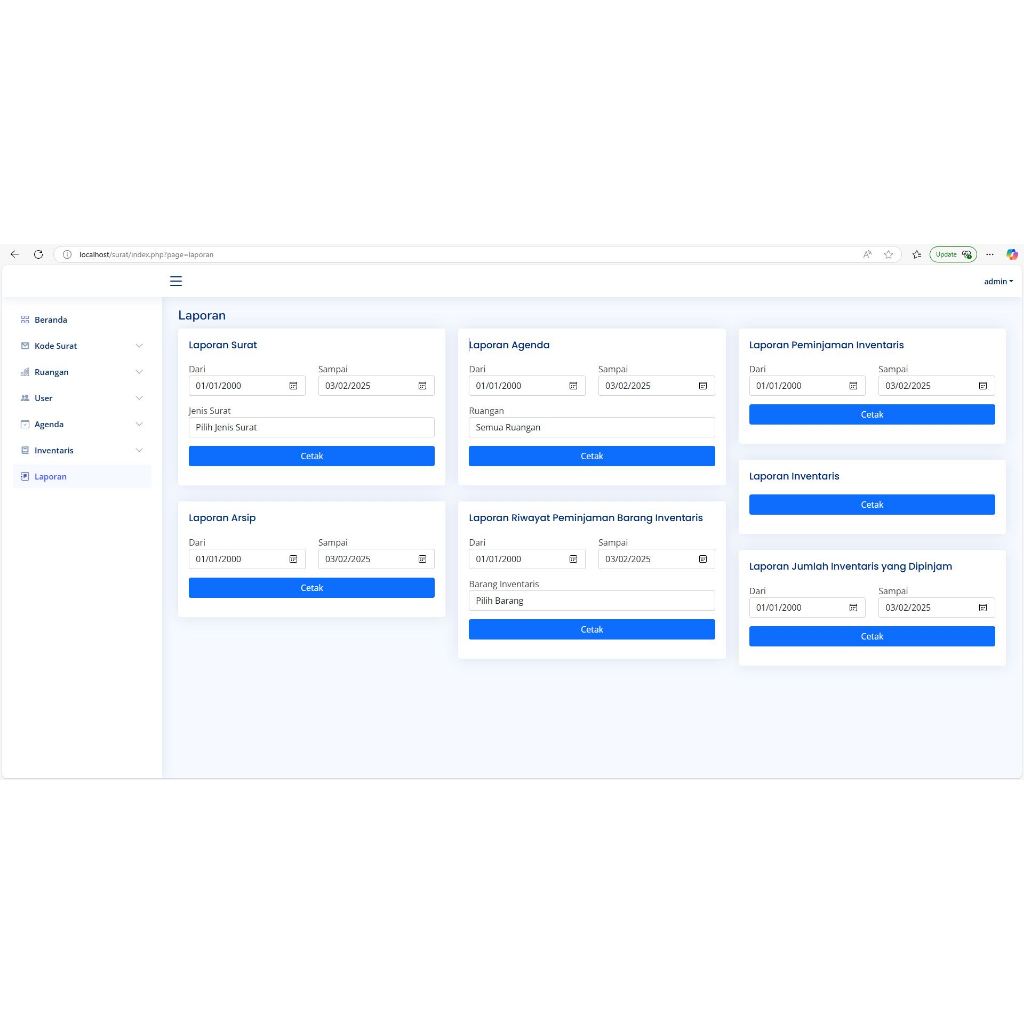
Task: Click Cetak under Laporan Peminjaman Inventaris
Action: click(x=872, y=415)
